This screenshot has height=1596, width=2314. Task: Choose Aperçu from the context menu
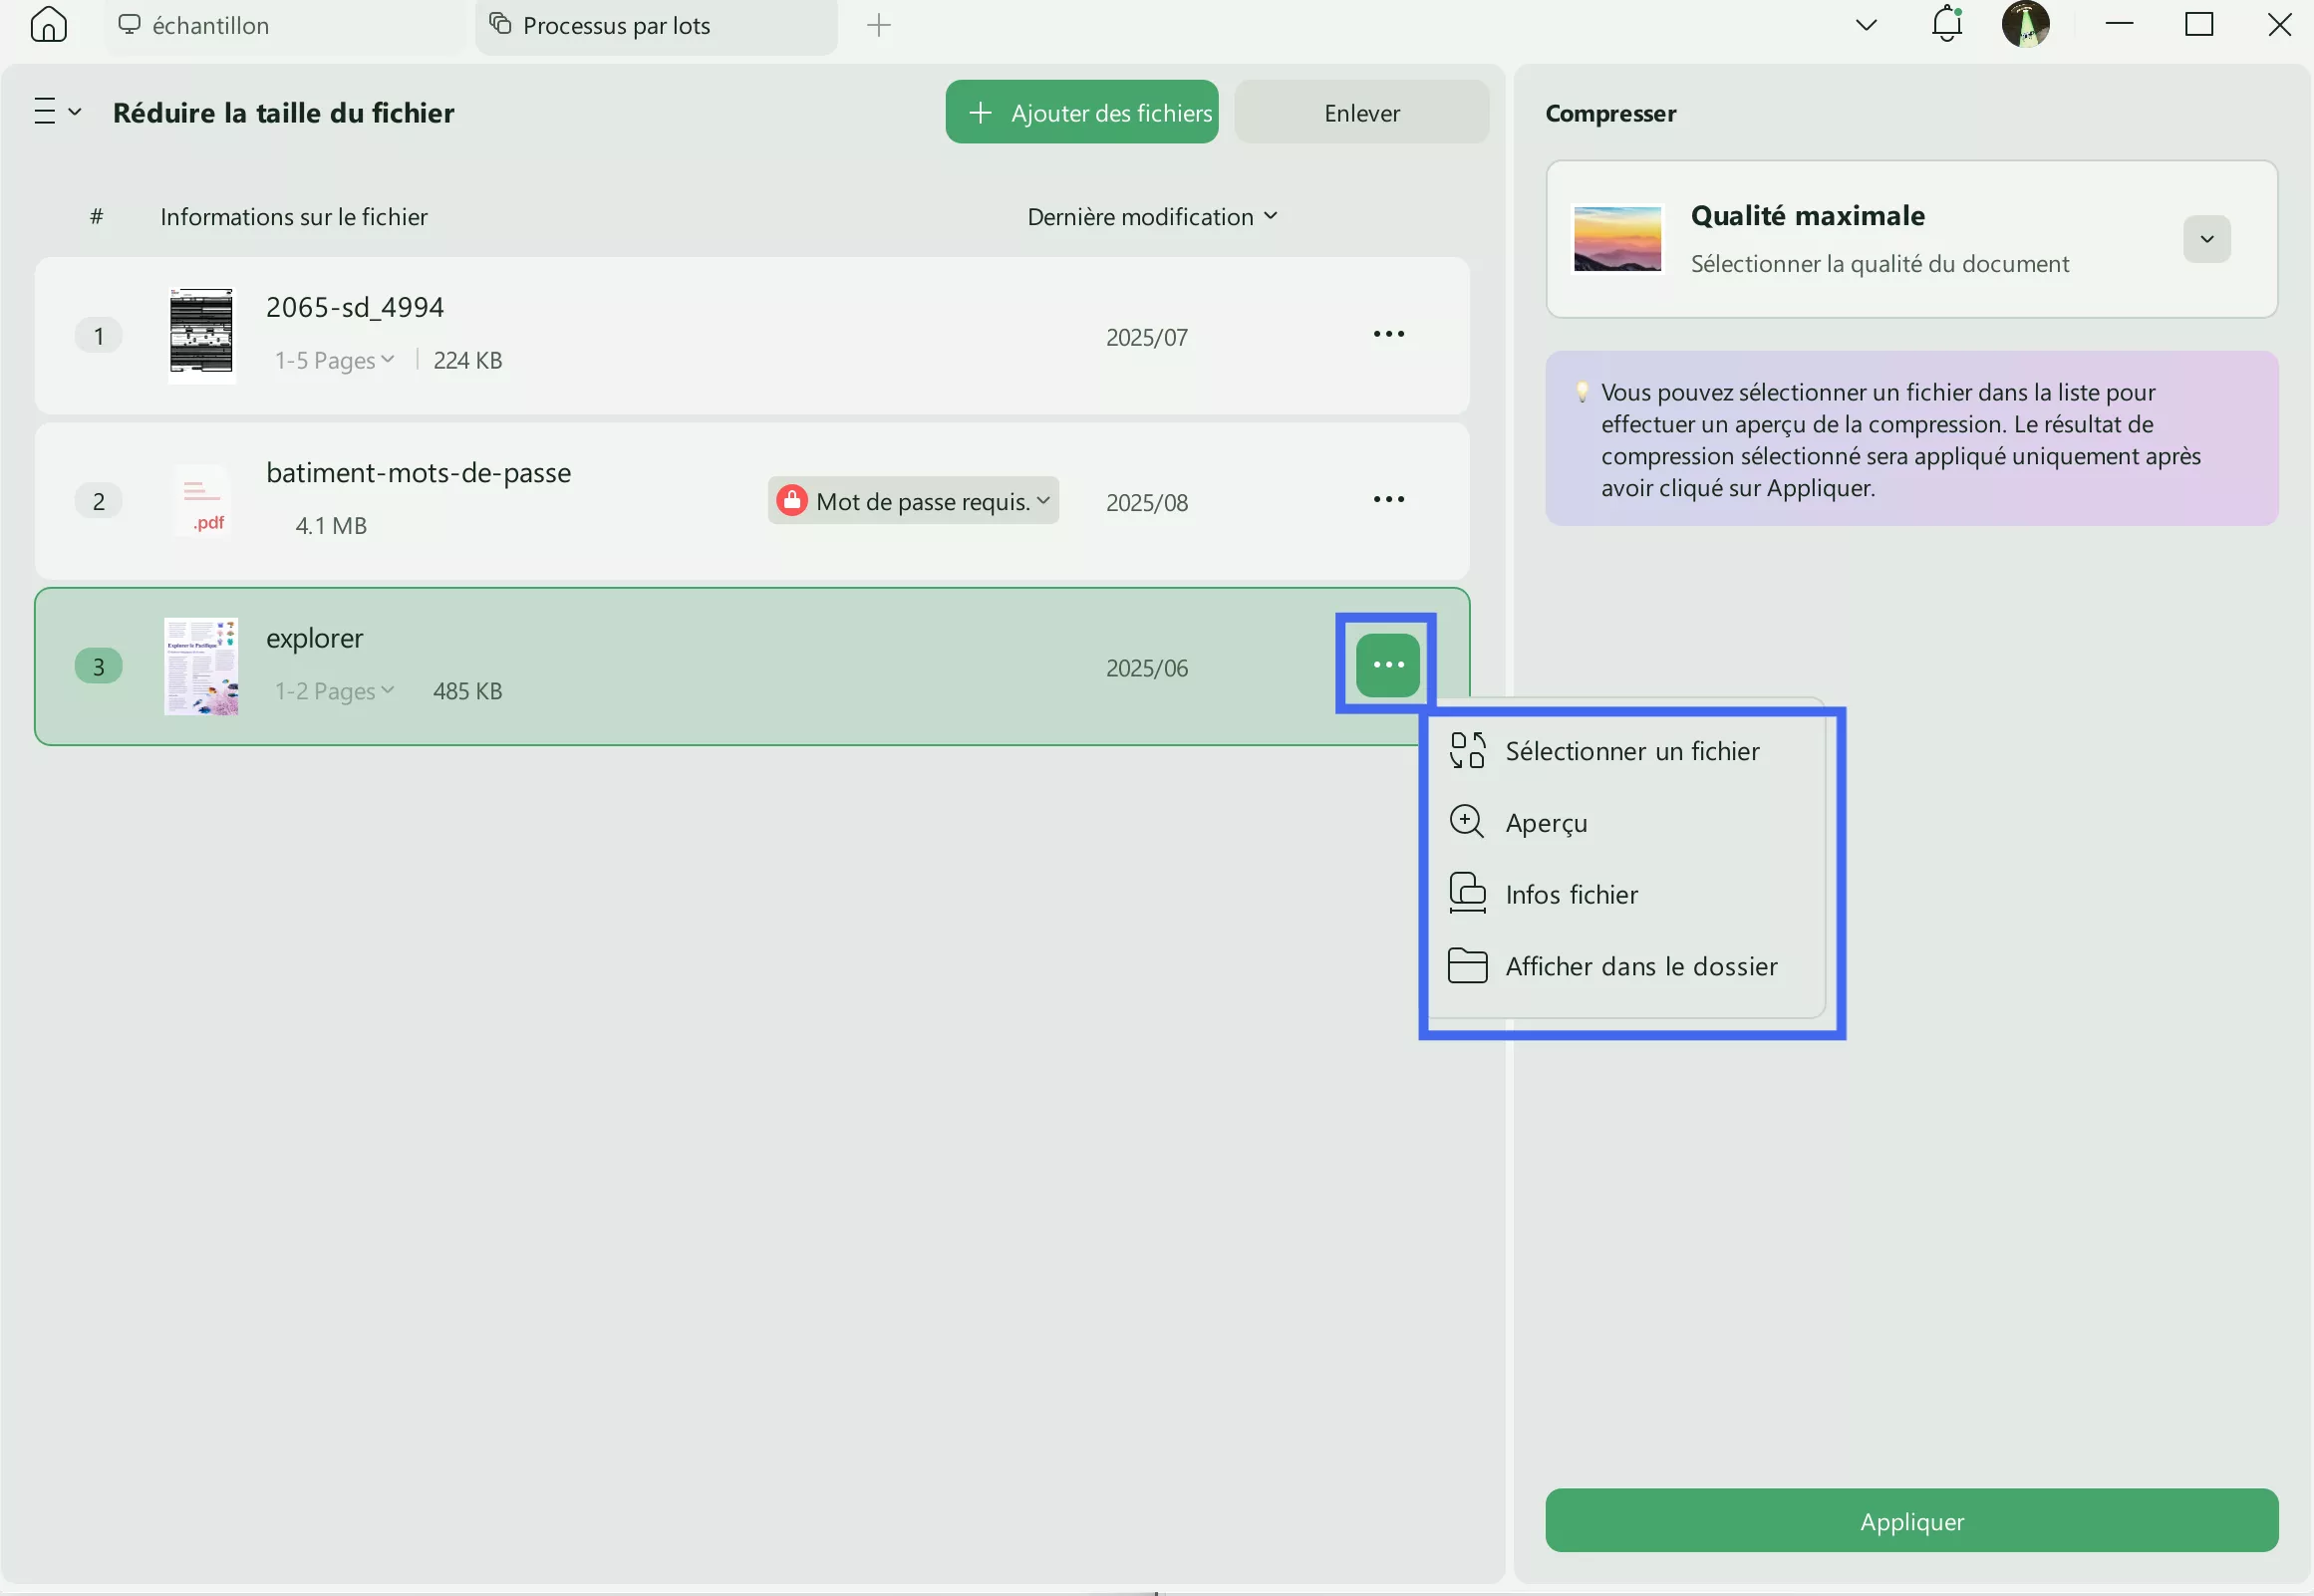point(1546,823)
